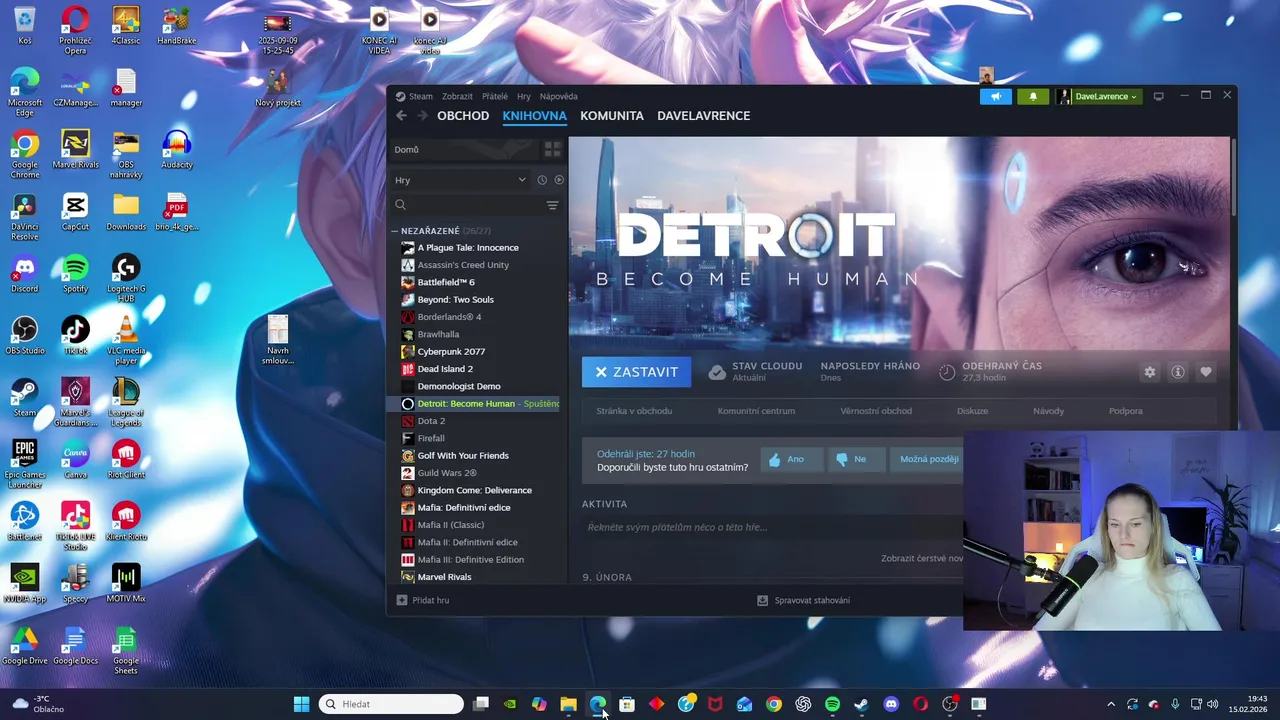Viewport: 1280px width, 720px height.
Task: Click the taskbar Hledat search box
Action: [391, 704]
